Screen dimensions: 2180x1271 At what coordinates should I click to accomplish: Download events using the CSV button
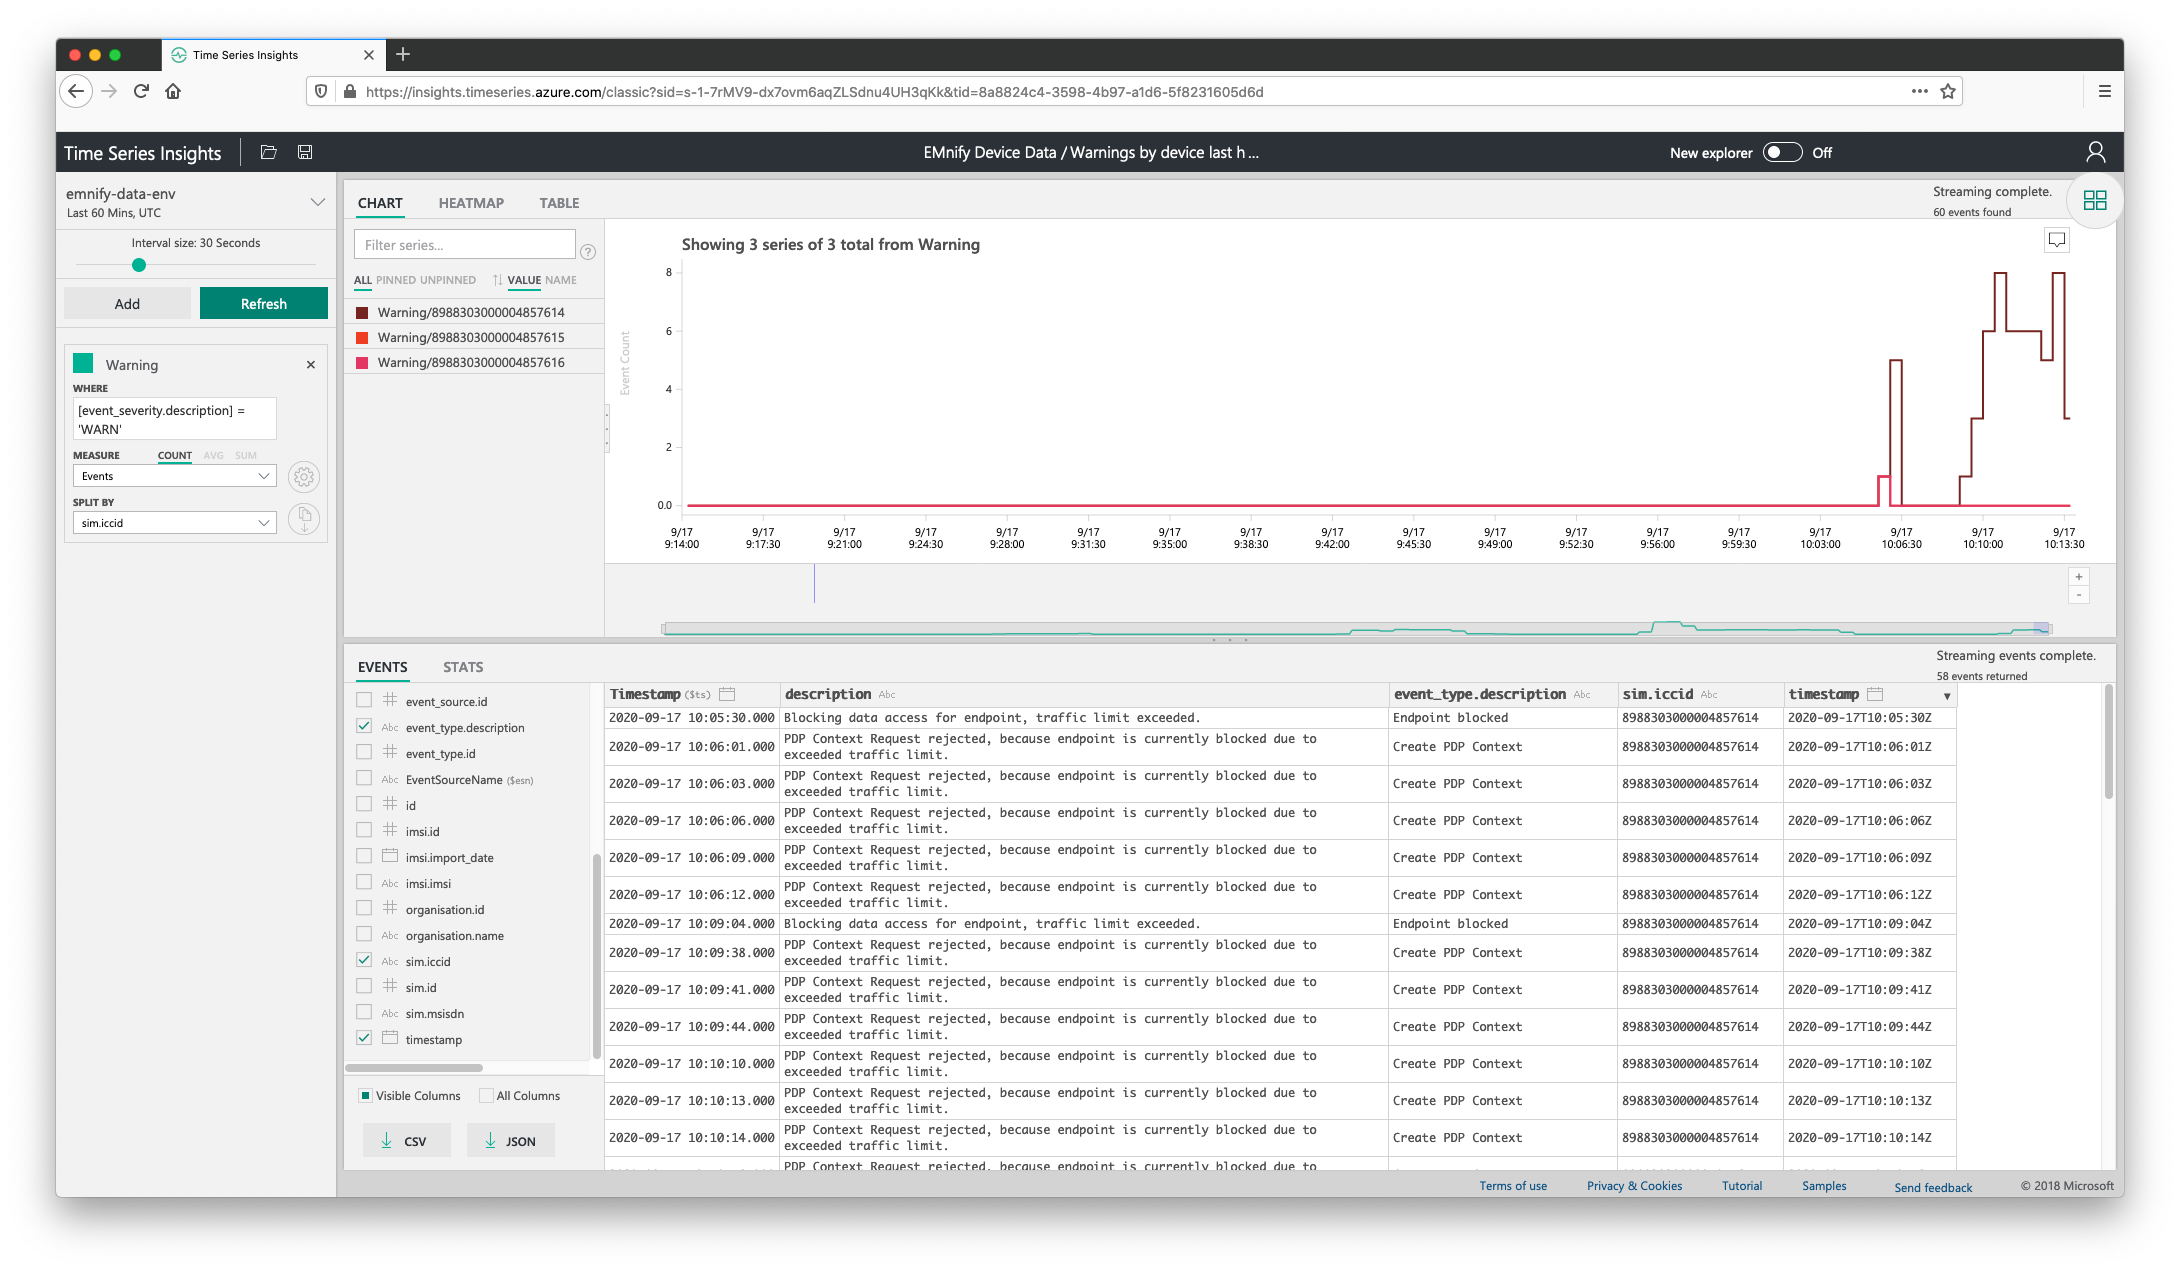click(x=406, y=1141)
